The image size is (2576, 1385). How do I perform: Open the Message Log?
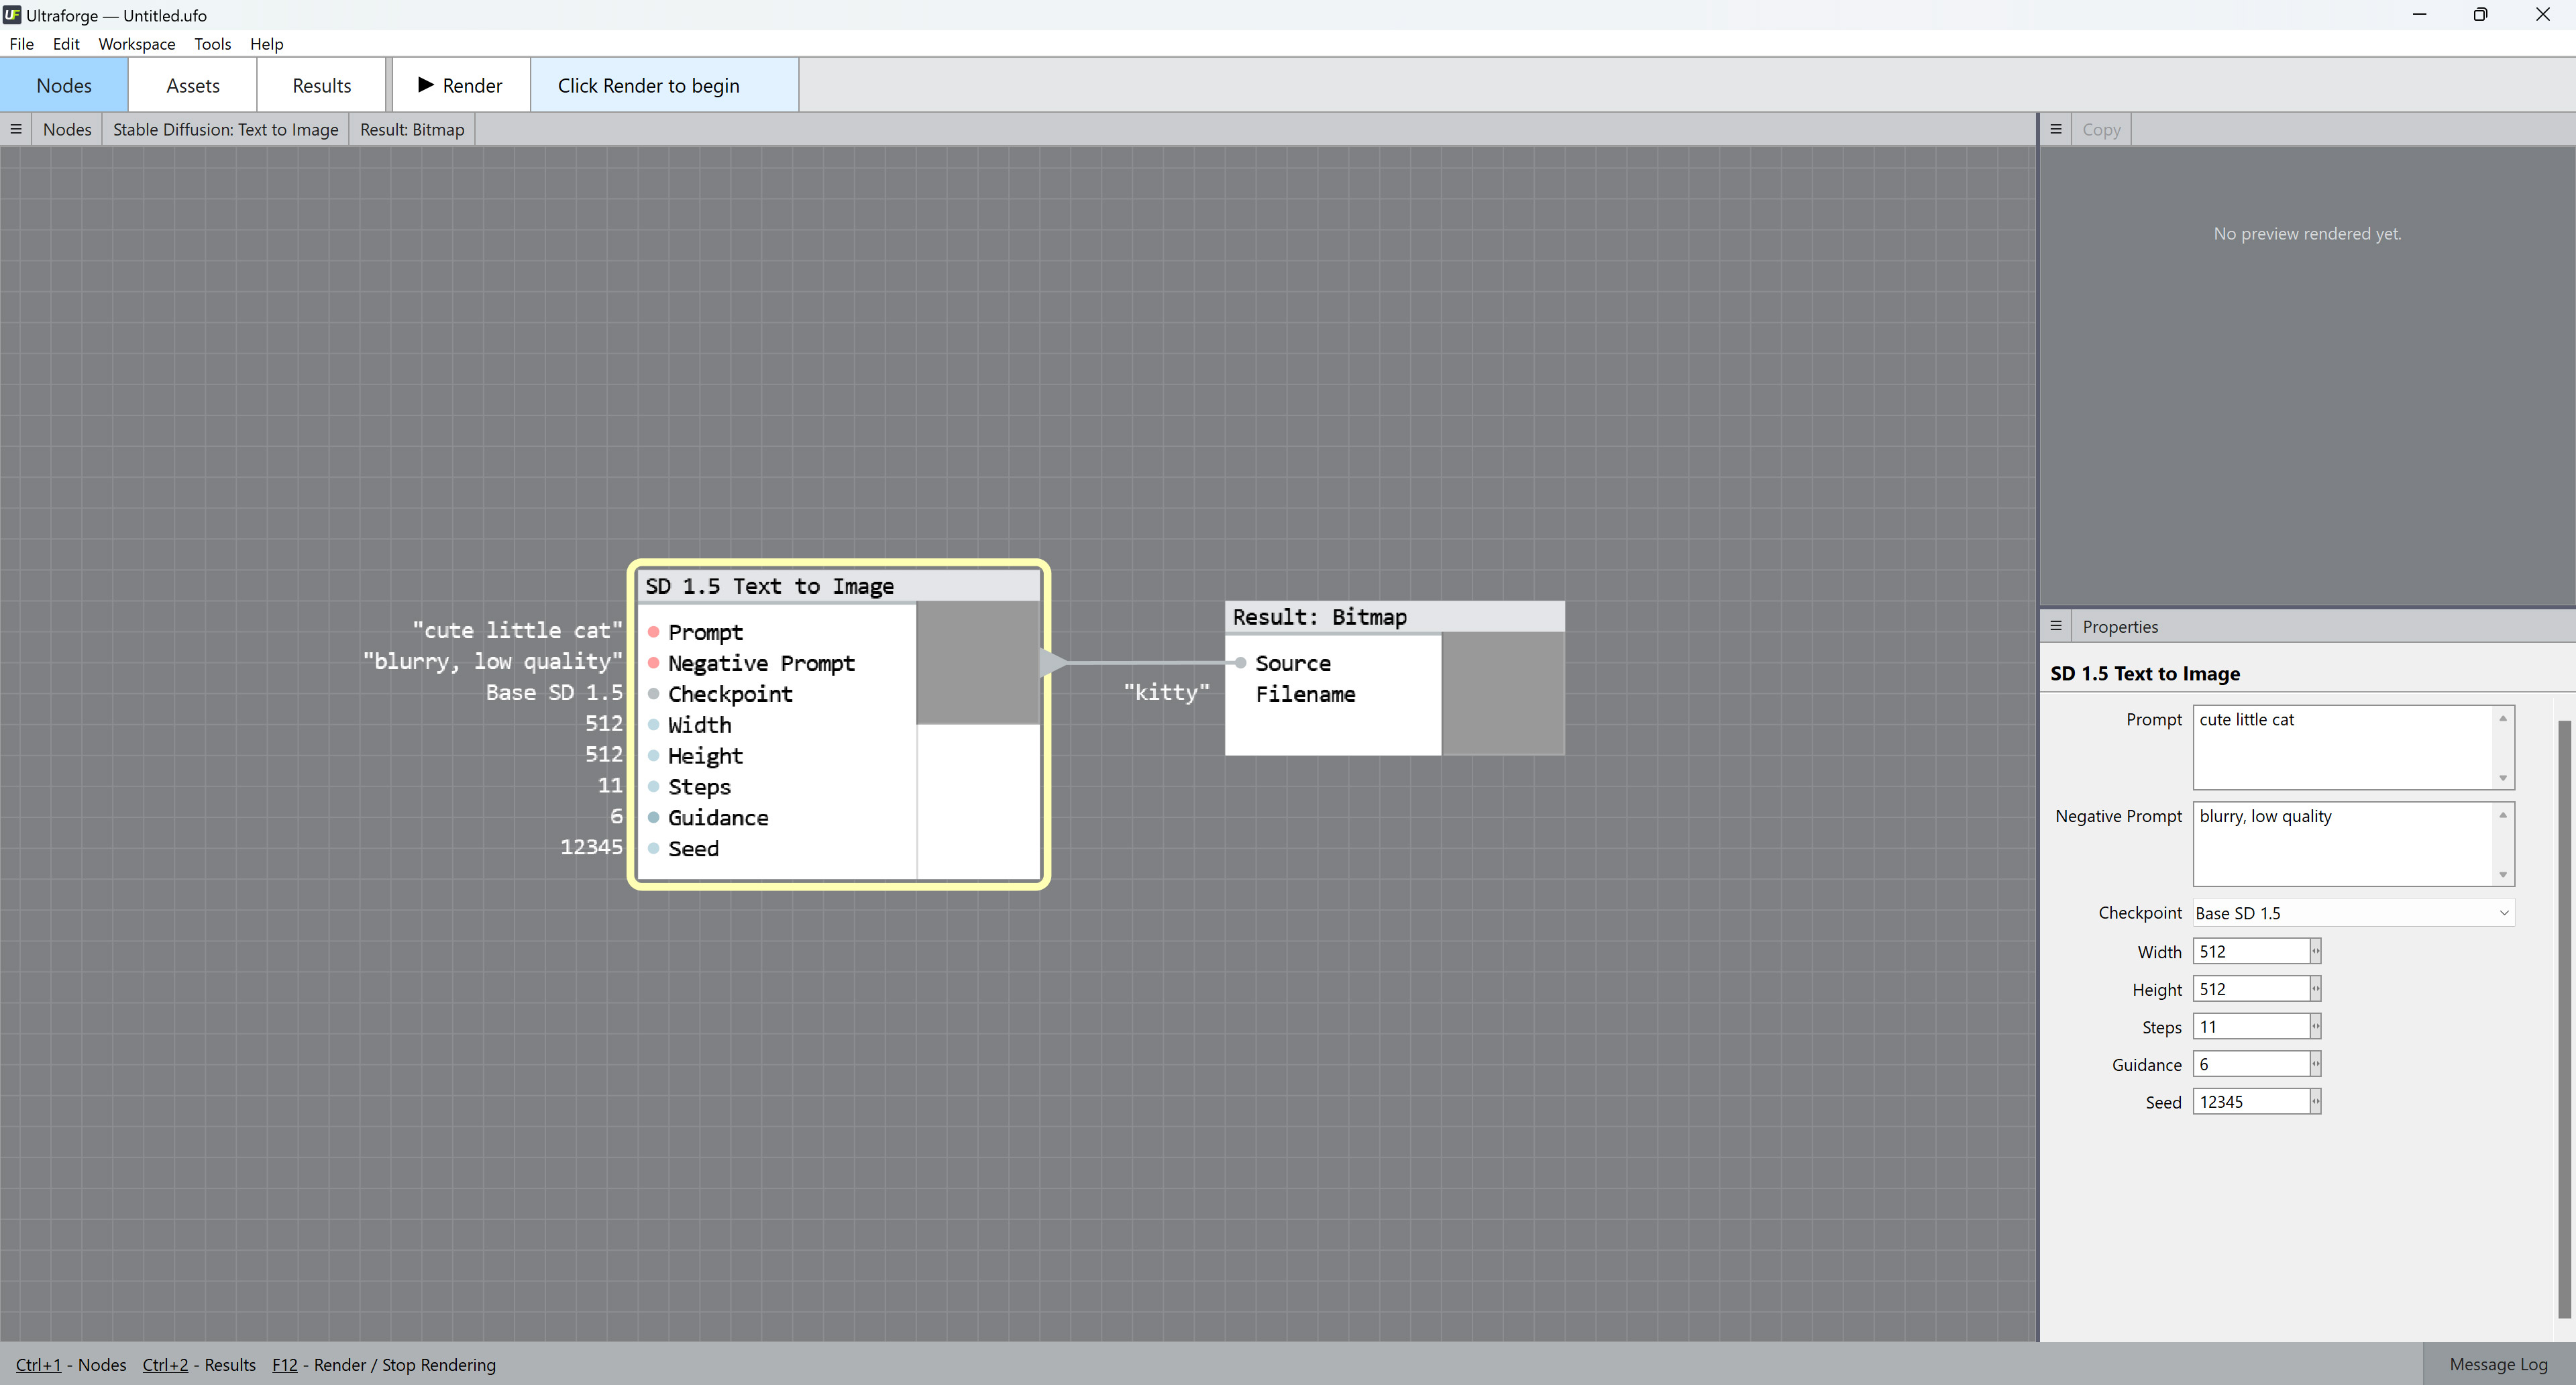click(x=2497, y=1364)
